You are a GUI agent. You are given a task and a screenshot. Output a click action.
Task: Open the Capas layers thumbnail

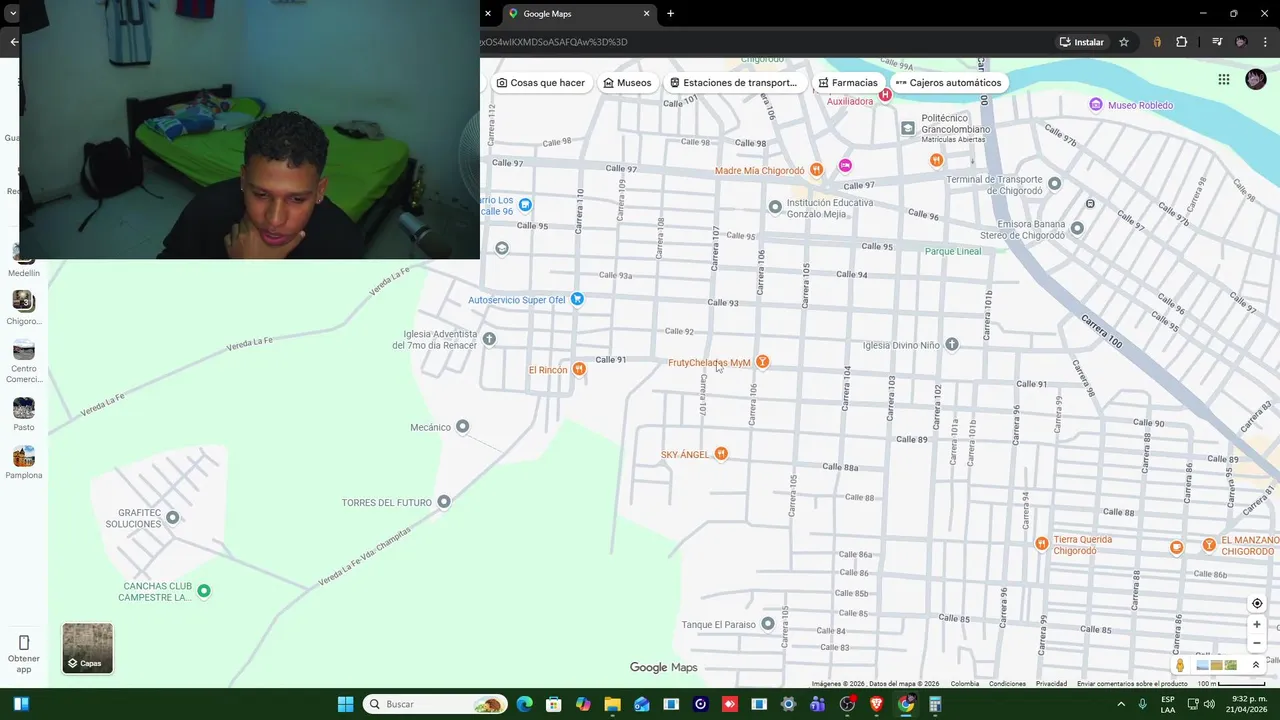pyautogui.click(x=88, y=648)
